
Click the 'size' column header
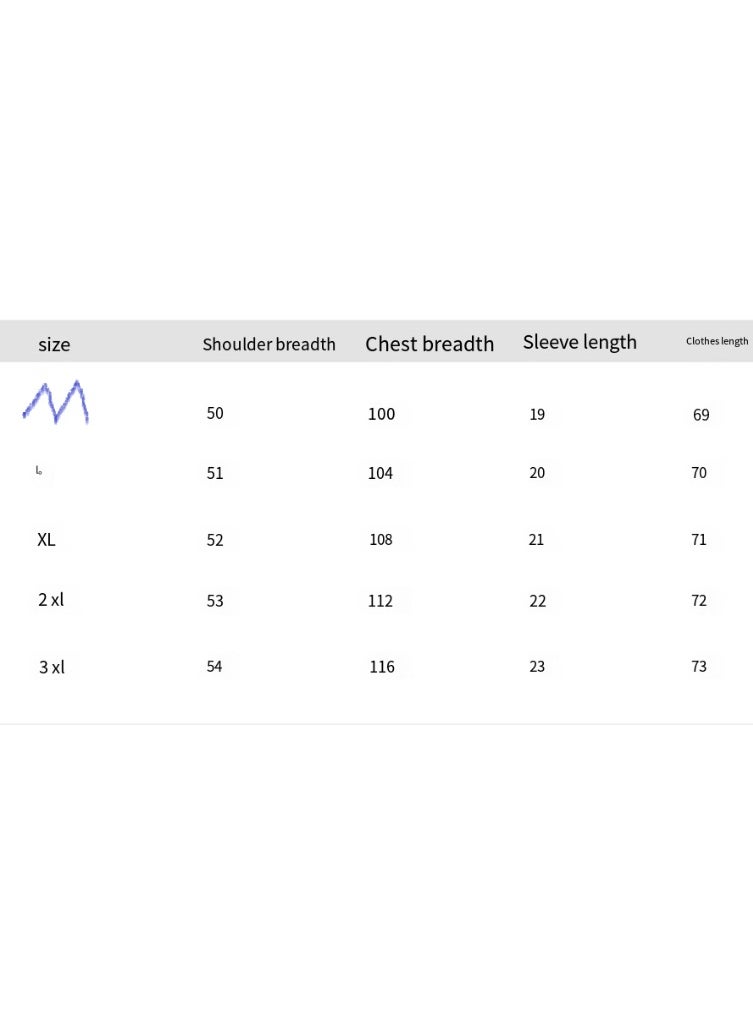[x=54, y=344]
